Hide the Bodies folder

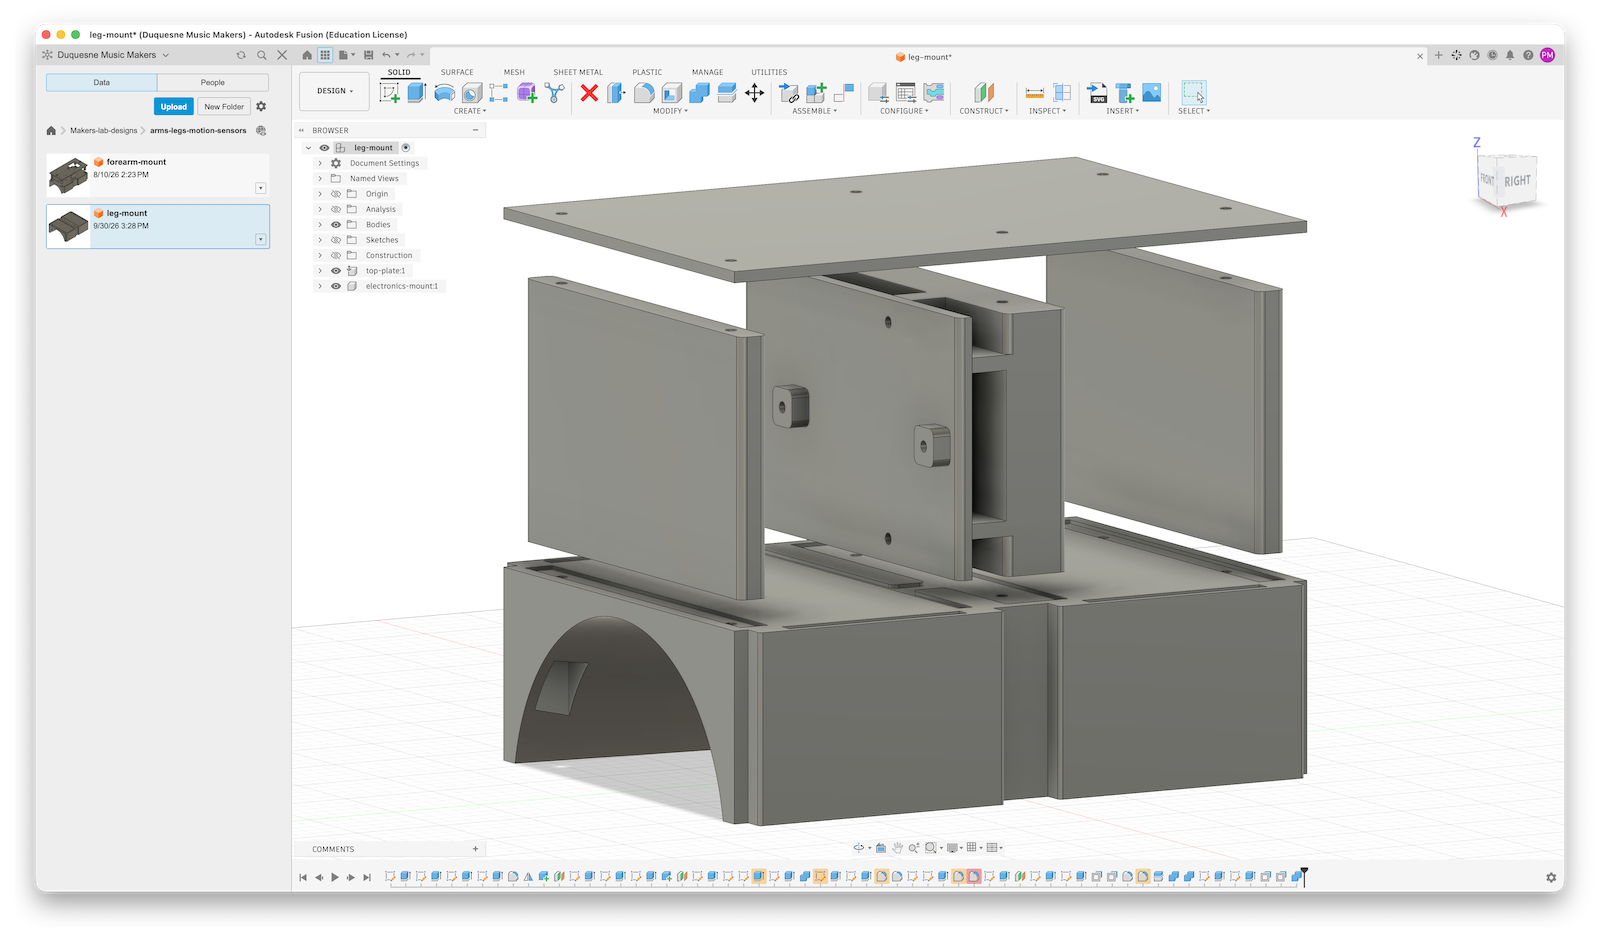[336, 225]
